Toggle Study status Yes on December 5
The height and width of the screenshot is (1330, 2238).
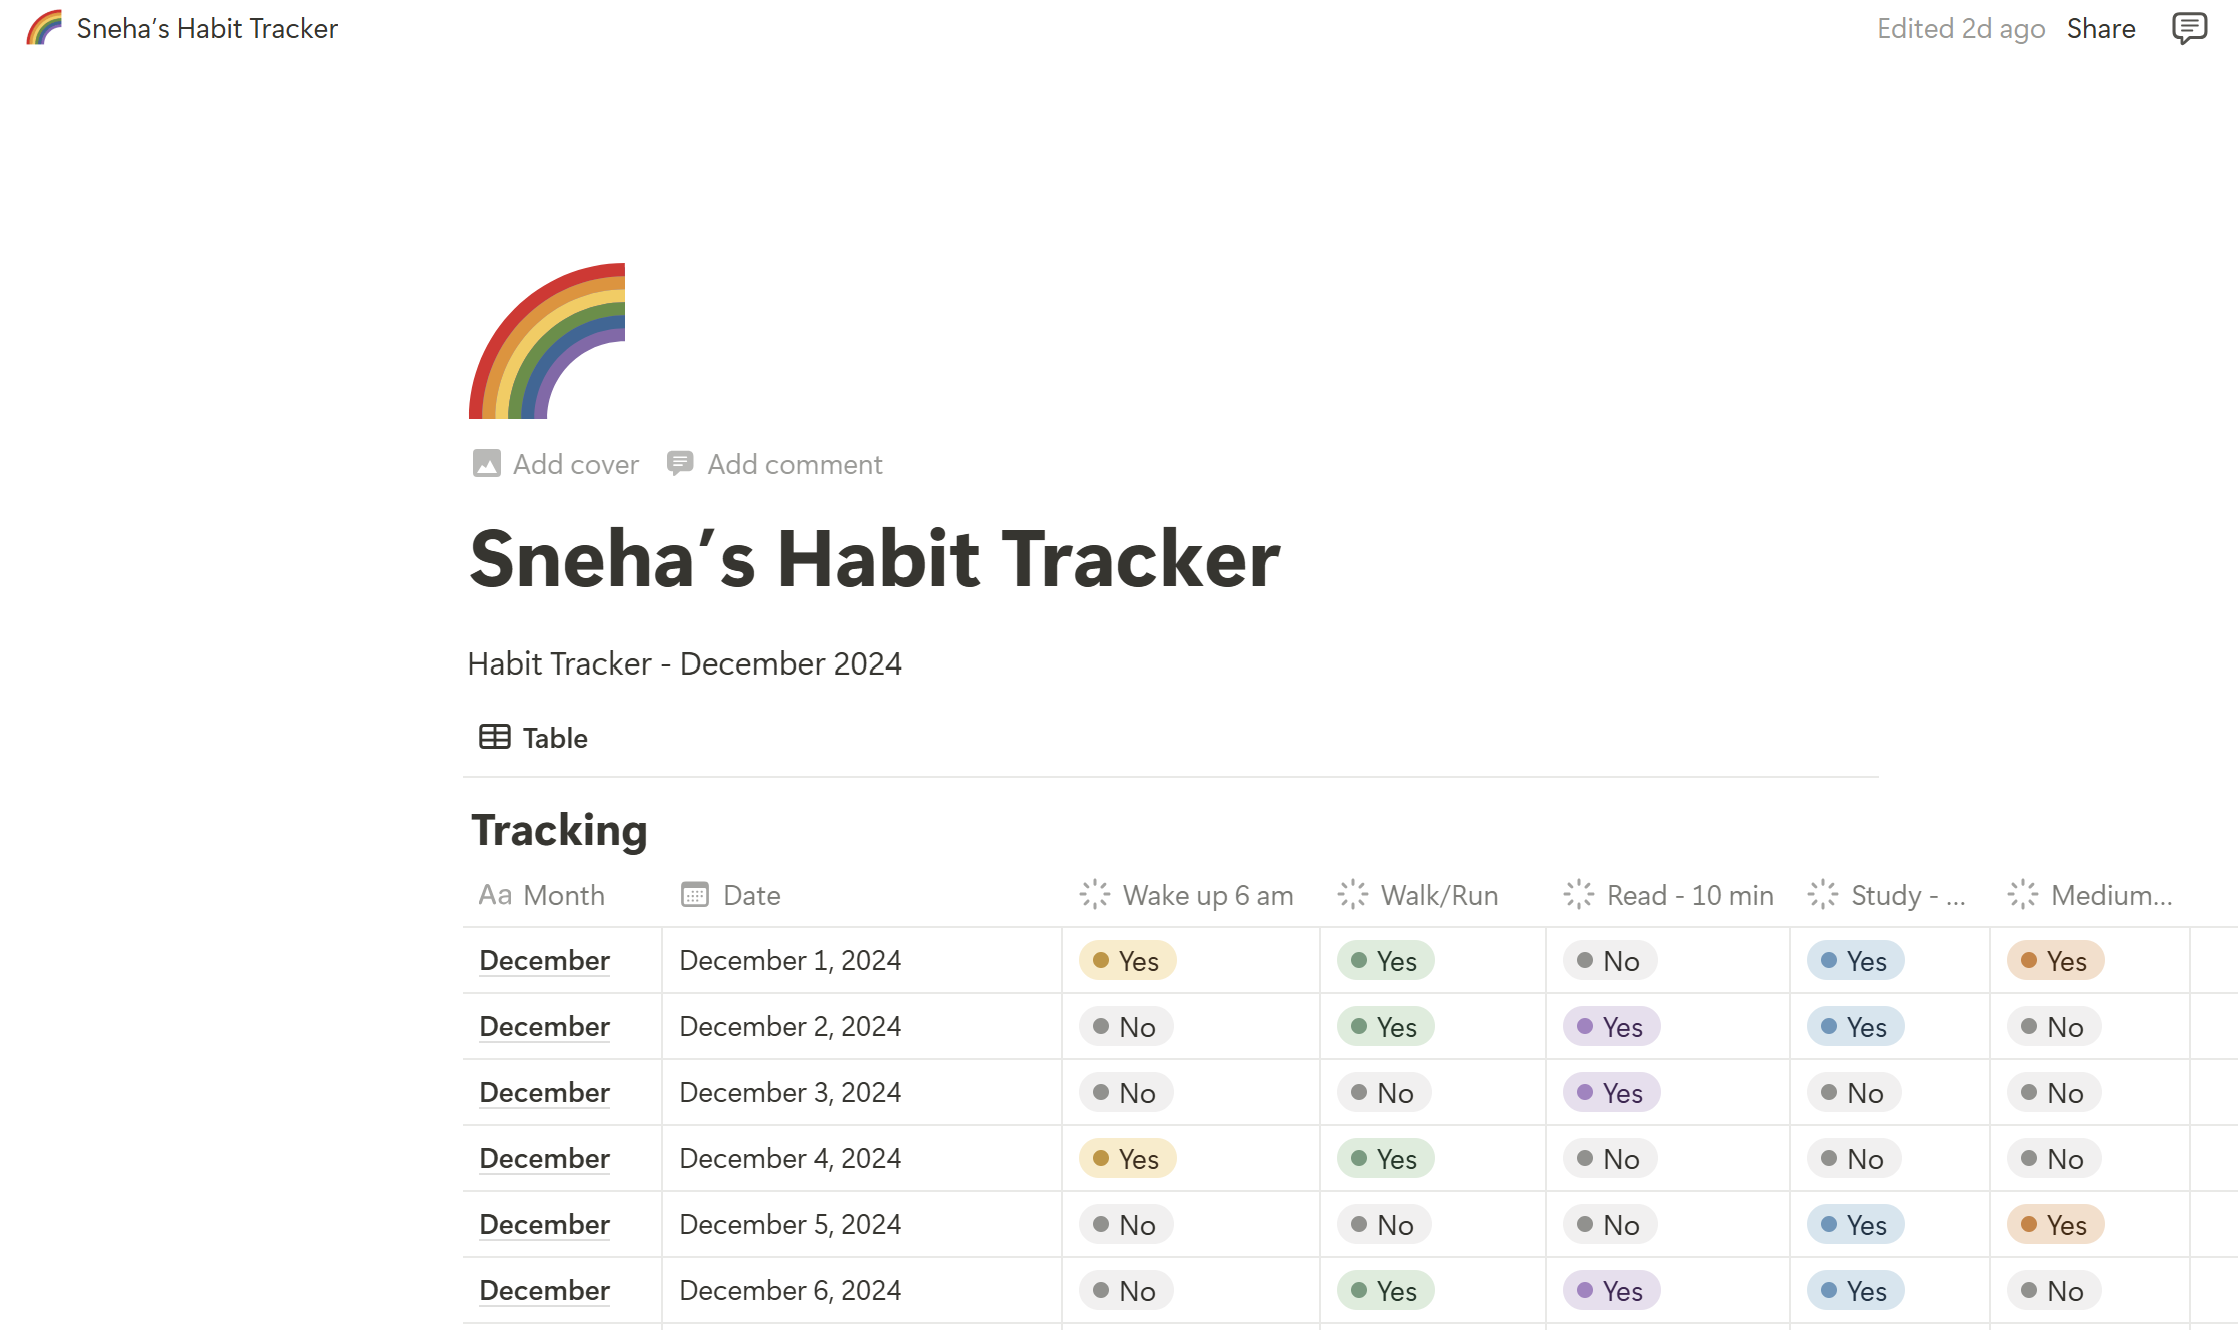pyautogui.click(x=1856, y=1225)
